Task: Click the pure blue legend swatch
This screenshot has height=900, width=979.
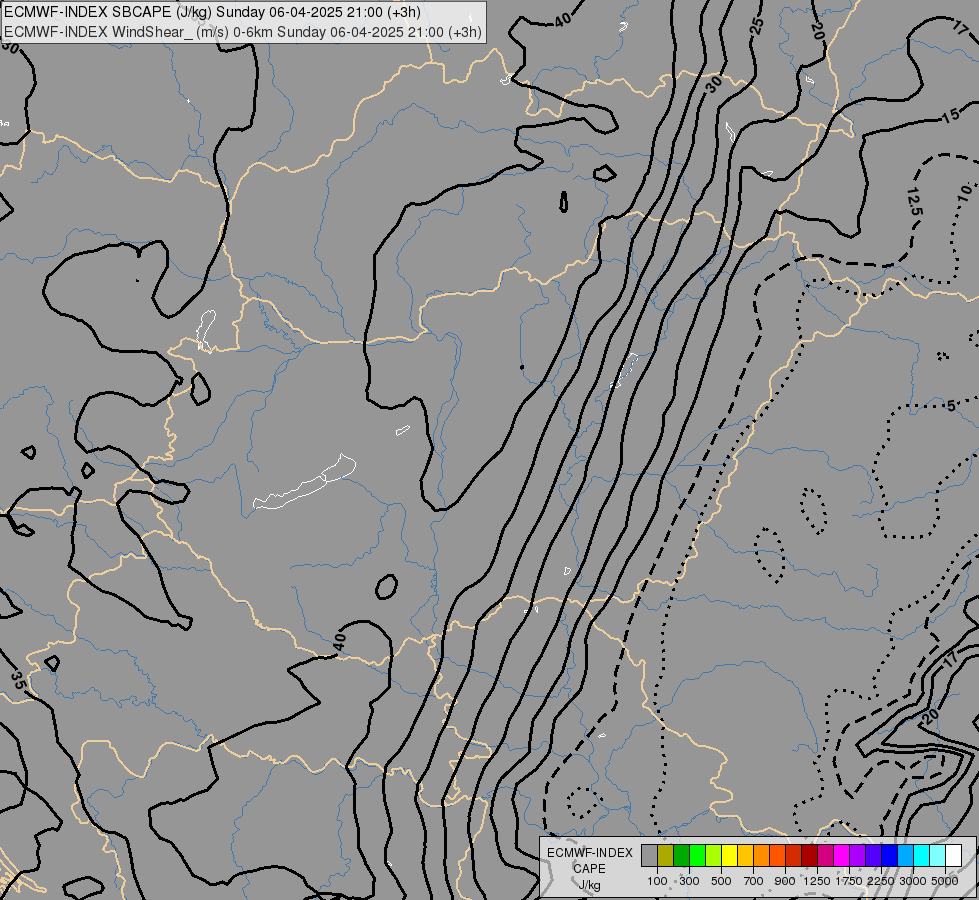Action: 889,856
